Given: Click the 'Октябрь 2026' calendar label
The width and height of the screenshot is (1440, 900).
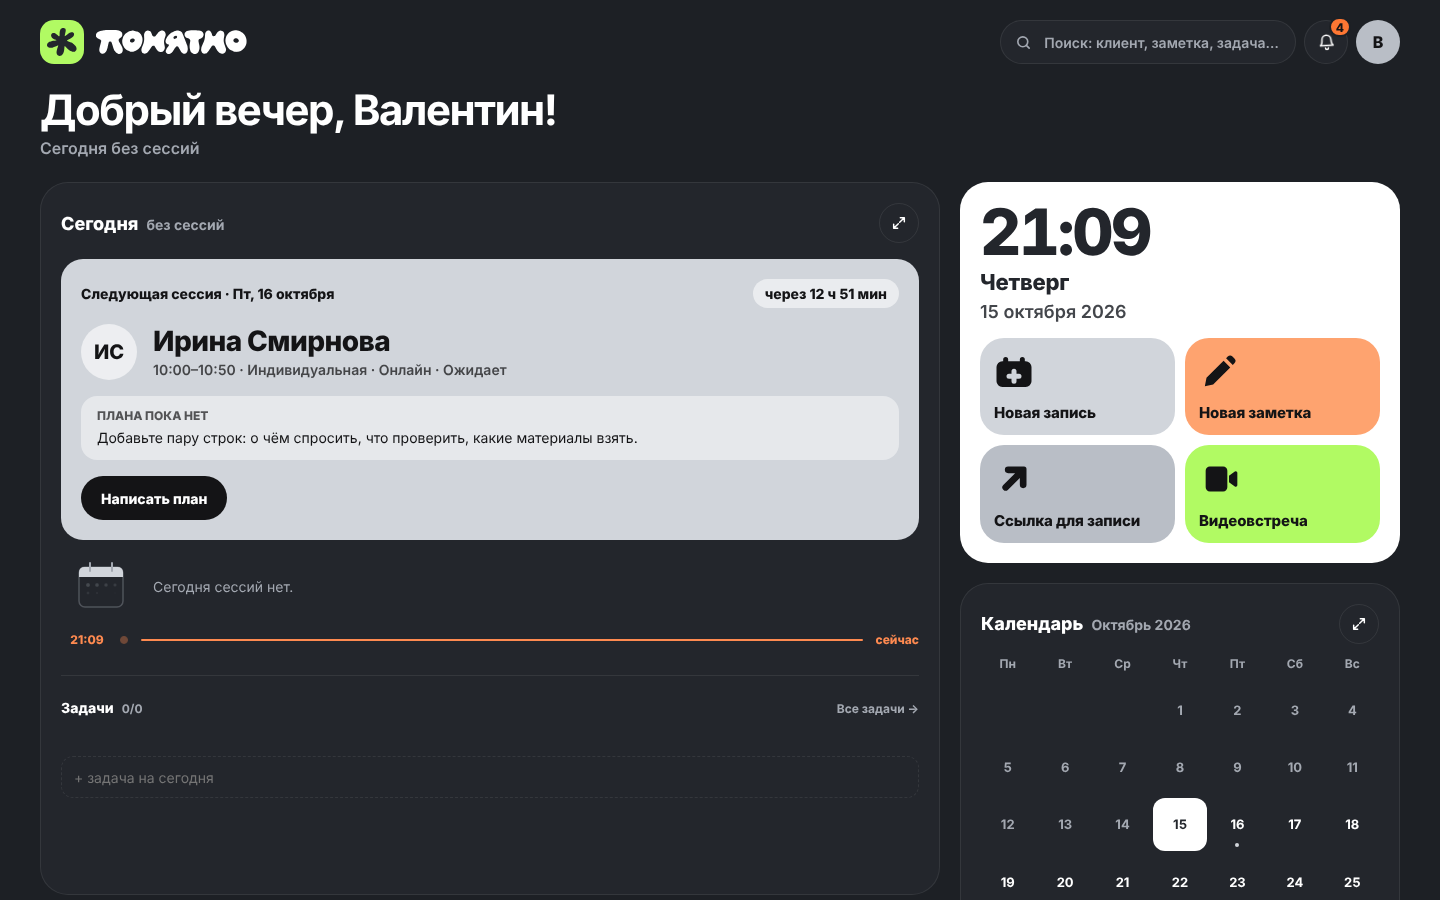Looking at the screenshot, I should tap(1141, 625).
